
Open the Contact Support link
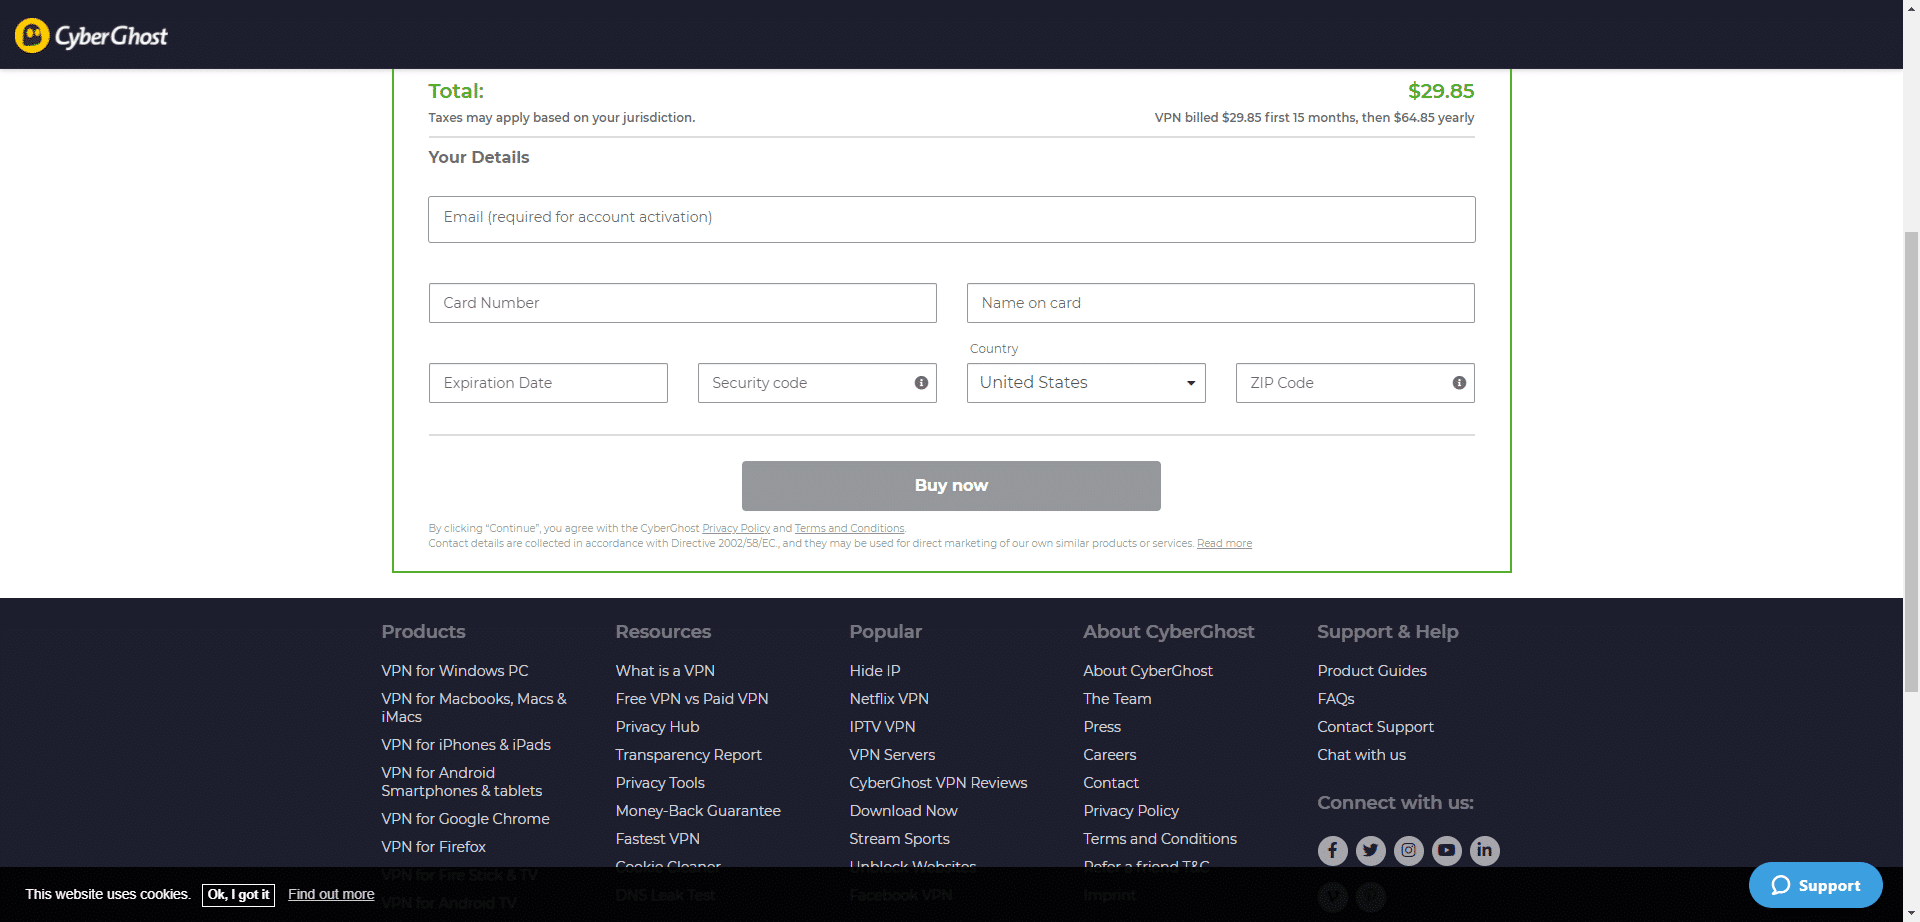click(1375, 727)
